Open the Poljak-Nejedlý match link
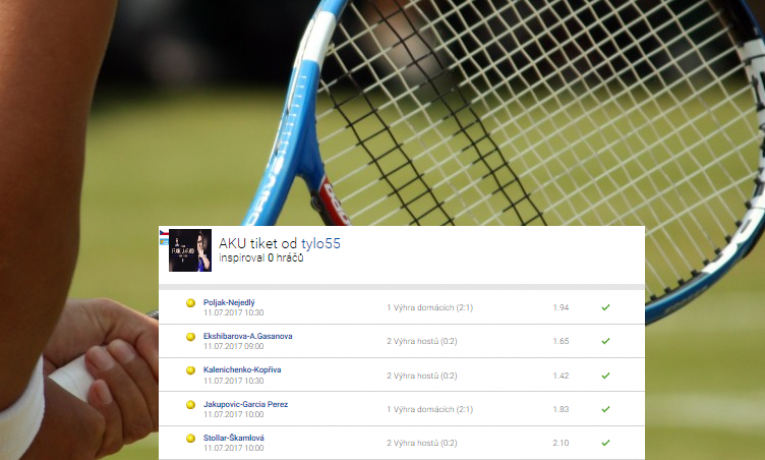 (229, 302)
